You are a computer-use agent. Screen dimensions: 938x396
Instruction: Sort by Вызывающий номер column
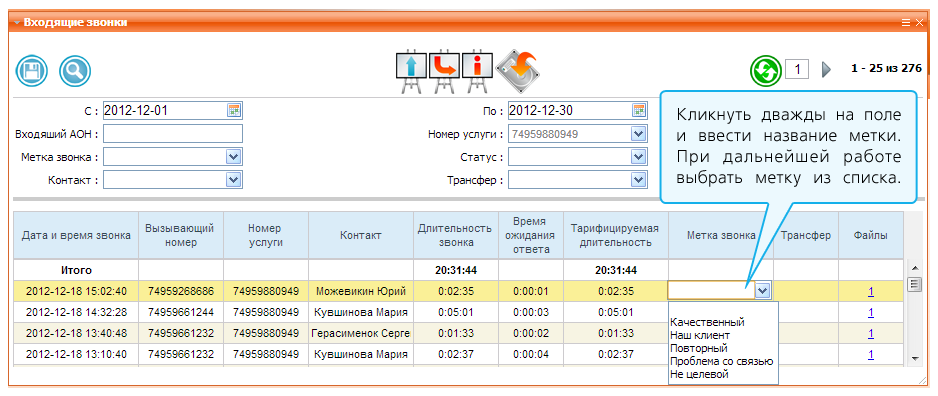[x=181, y=235]
